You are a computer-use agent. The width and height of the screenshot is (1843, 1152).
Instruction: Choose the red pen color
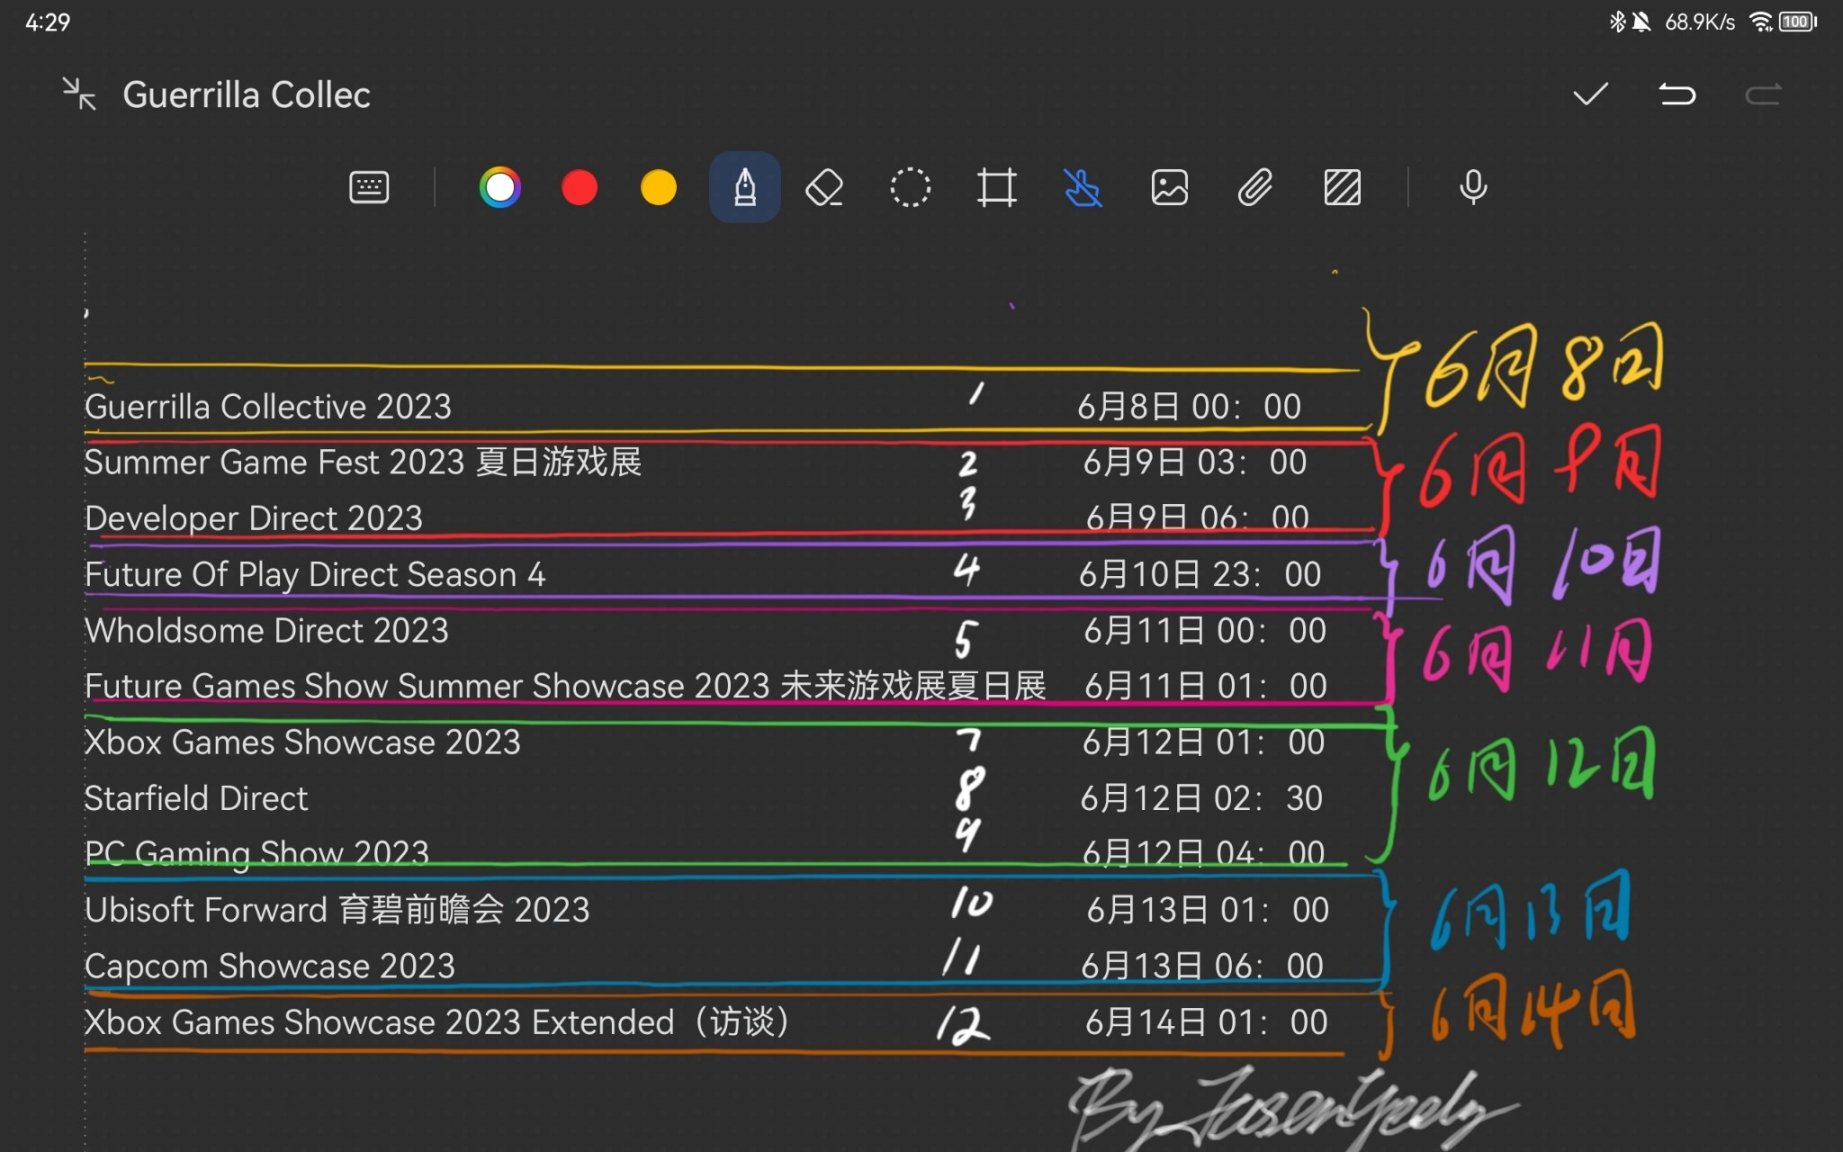[x=579, y=187]
